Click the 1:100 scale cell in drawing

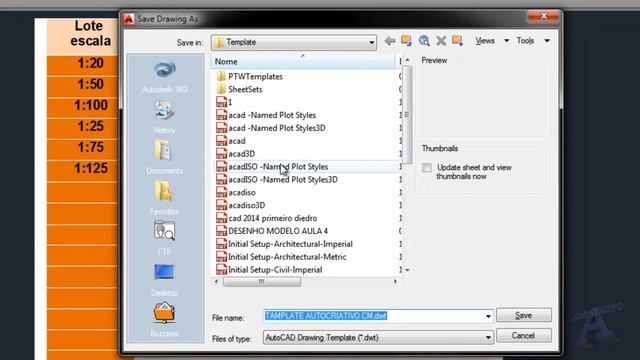[x=90, y=106]
